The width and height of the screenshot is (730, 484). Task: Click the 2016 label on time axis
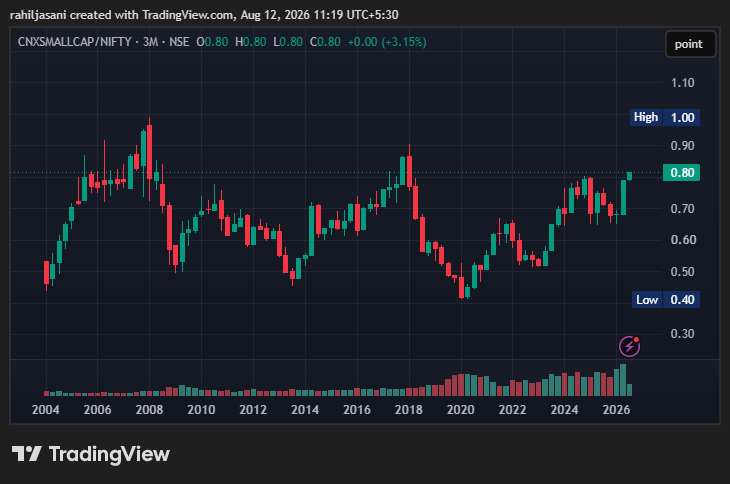click(x=357, y=410)
